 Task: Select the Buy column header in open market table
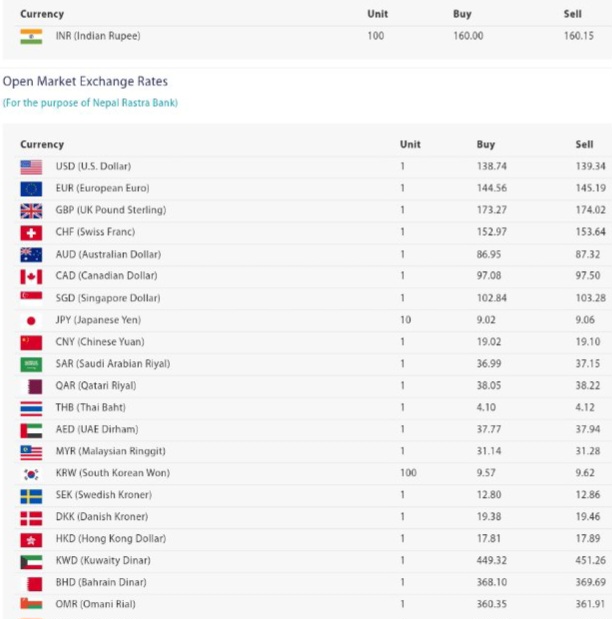tap(485, 145)
